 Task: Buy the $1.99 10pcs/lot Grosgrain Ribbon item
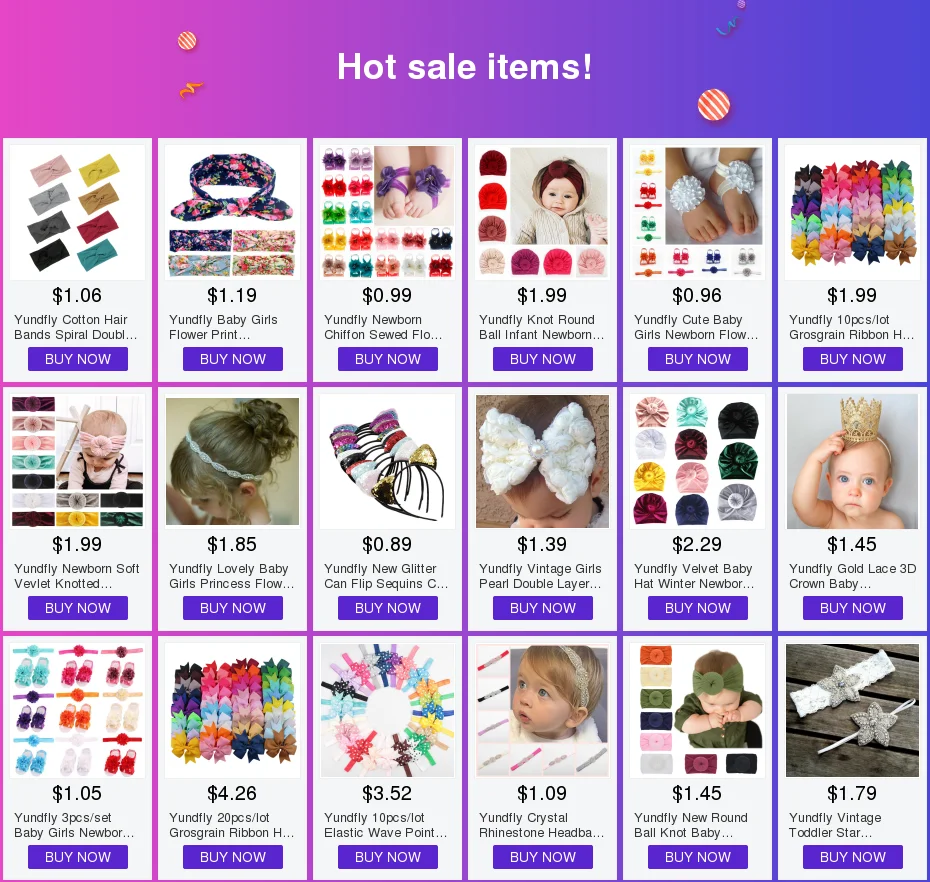pos(852,359)
